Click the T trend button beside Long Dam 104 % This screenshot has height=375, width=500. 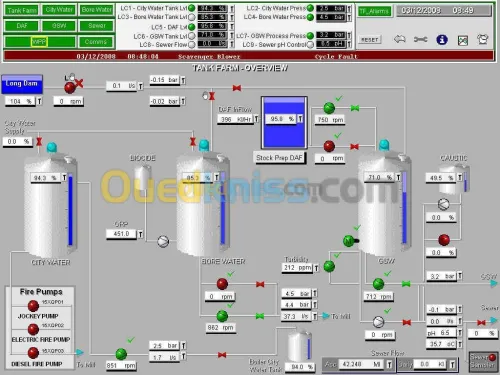tap(39, 101)
